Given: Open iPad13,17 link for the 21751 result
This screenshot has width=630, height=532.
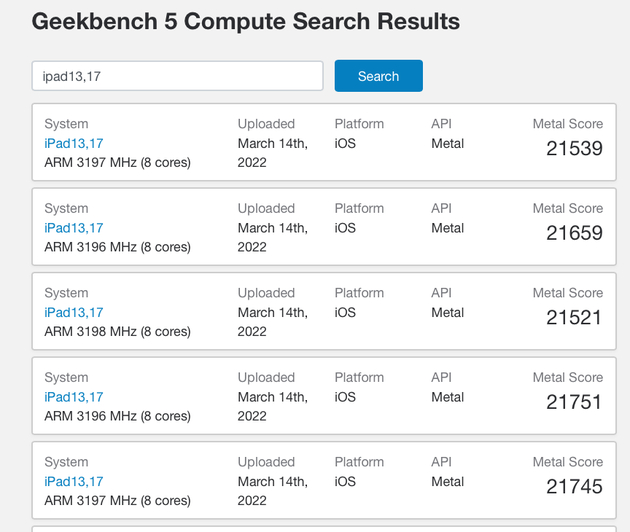Looking at the screenshot, I should pos(74,397).
